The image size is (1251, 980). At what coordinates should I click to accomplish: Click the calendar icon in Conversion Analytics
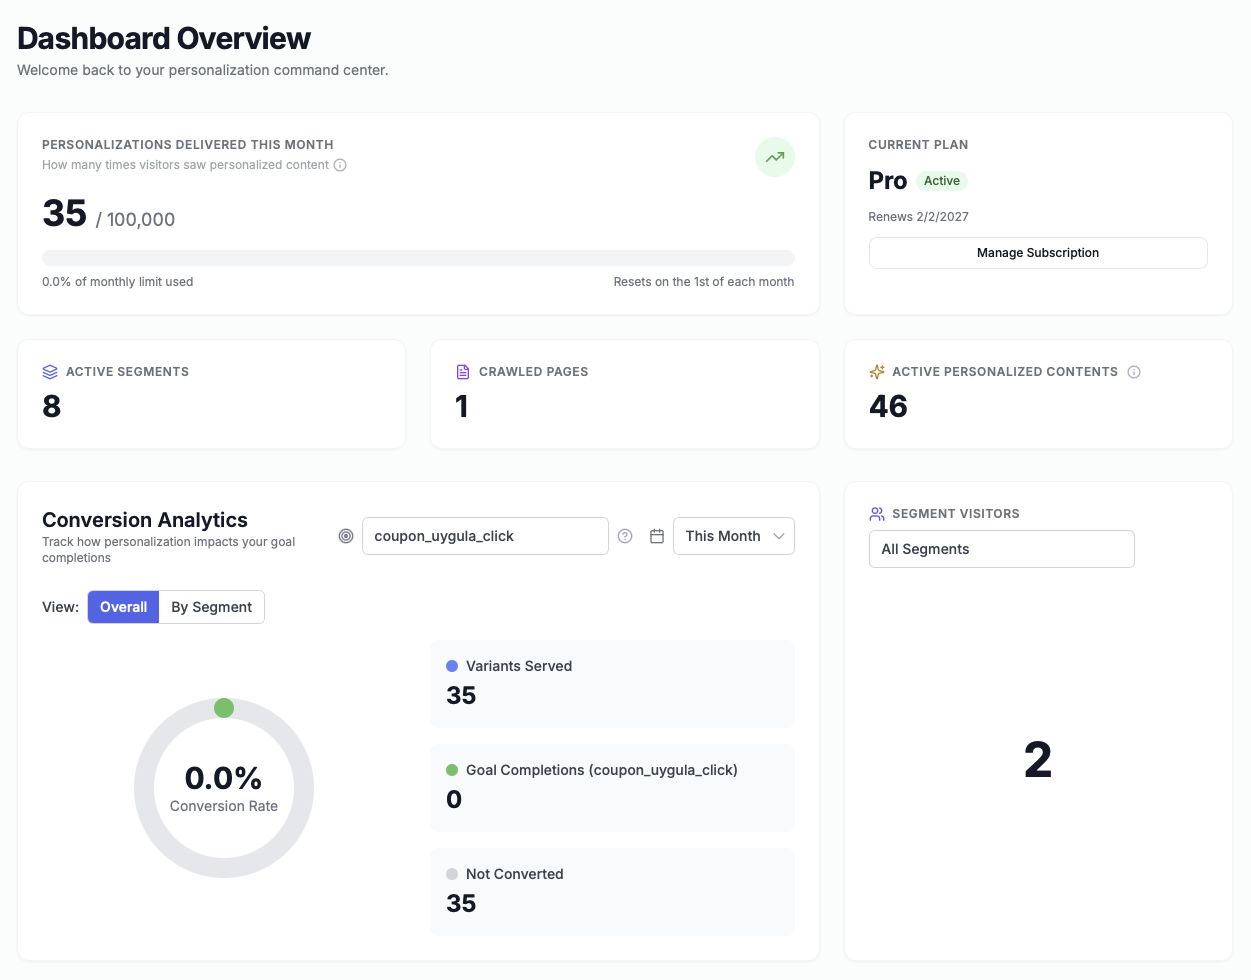coord(657,536)
